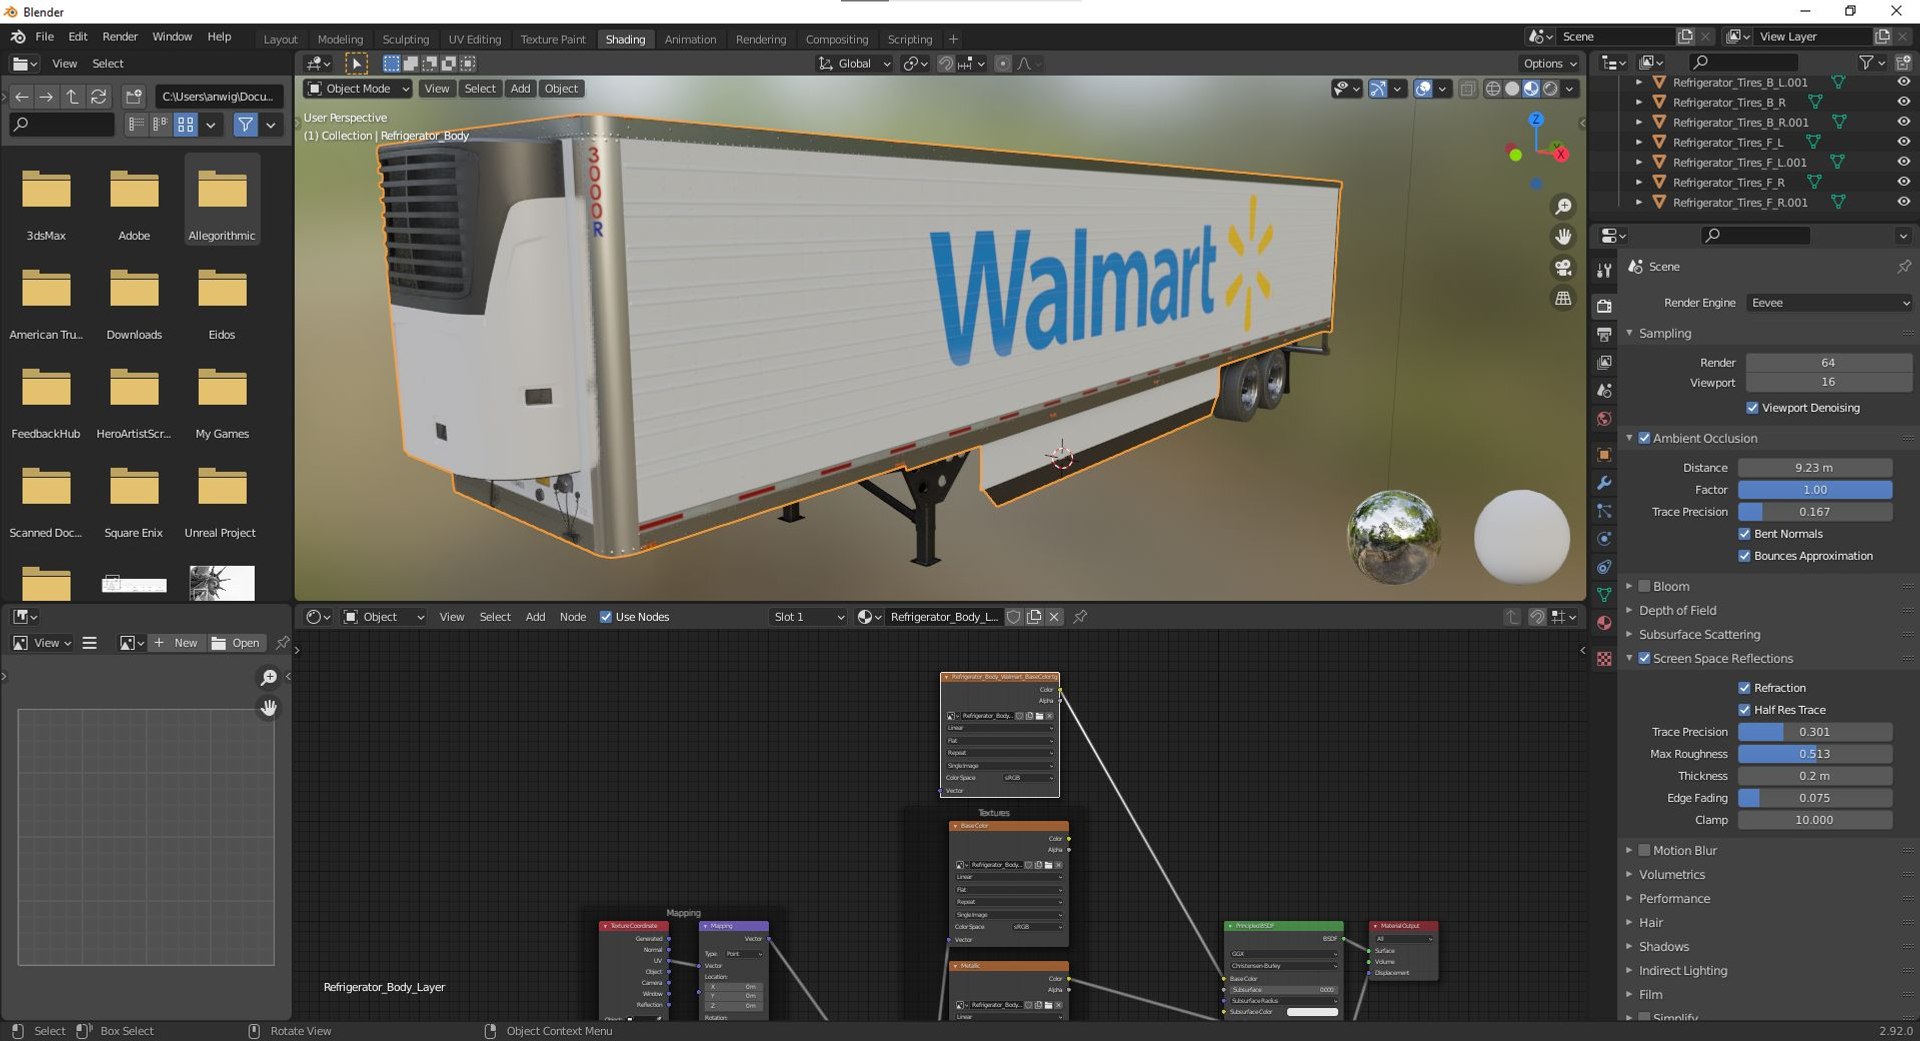The image size is (1920, 1041).
Task: Switch to Compositing workspace tab
Action: pyautogui.click(x=836, y=40)
